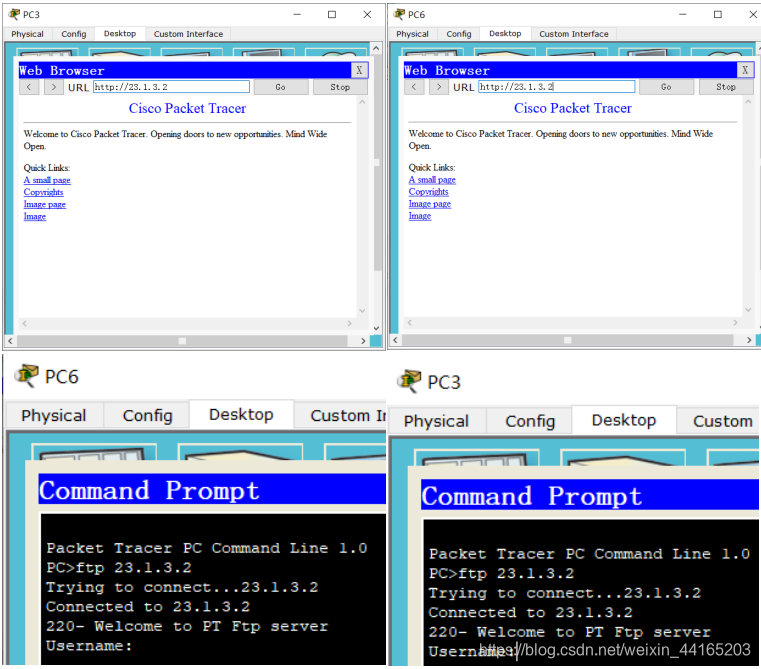Click Packet Tracer icon beside bottom PC3 title
The width and height of the screenshot is (761, 669).
(x=409, y=381)
